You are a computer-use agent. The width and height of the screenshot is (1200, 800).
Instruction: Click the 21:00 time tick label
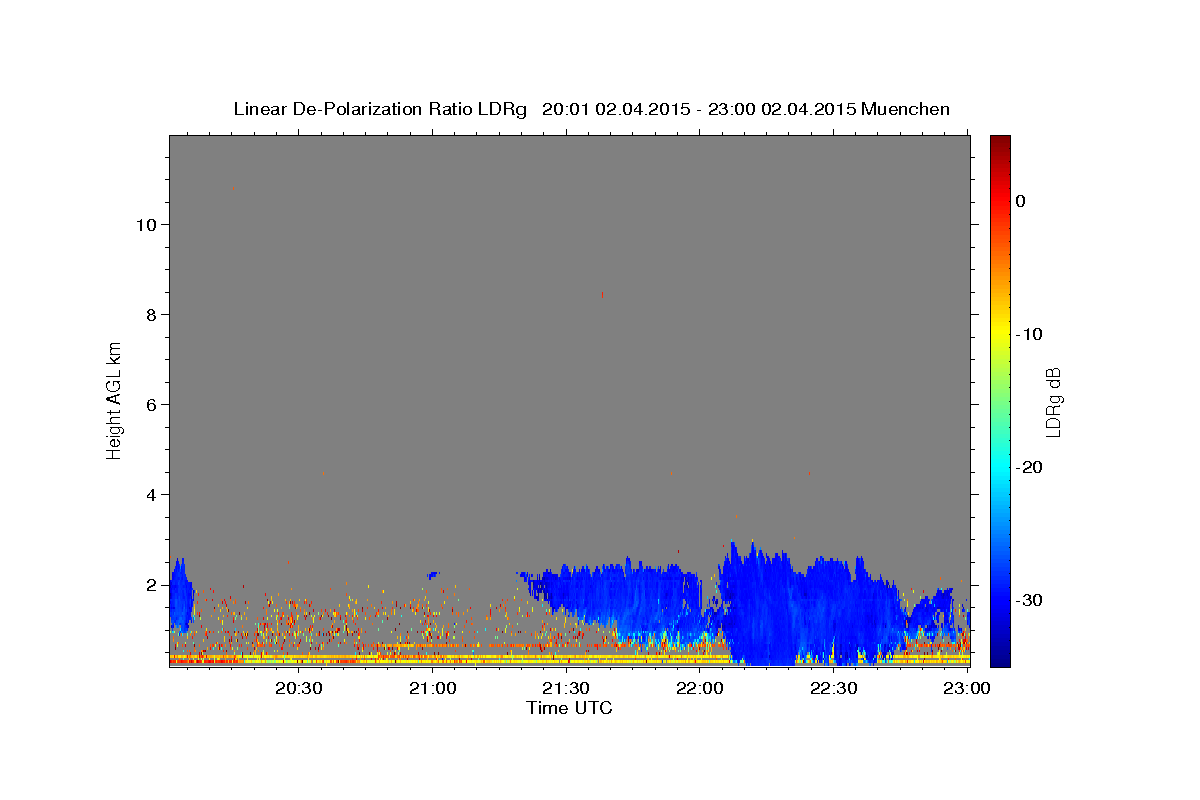(x=432, y=688)
